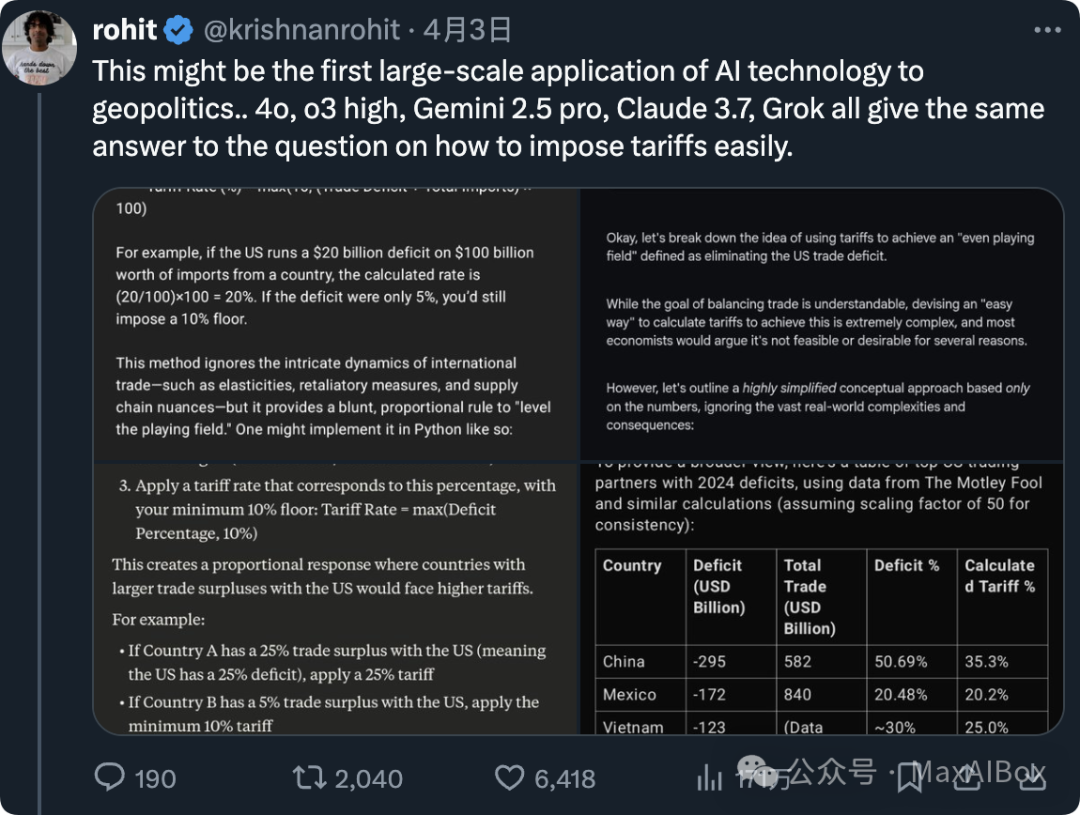Screen dimensions: 1080x815
Task: Bookmark this tweet
Action: pyautogui.click(x=910, y=778)
